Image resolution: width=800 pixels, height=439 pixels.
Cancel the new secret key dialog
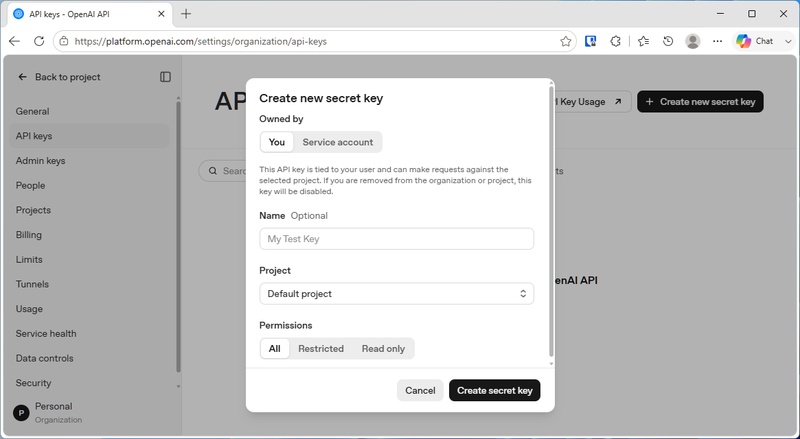pos(420,391)
